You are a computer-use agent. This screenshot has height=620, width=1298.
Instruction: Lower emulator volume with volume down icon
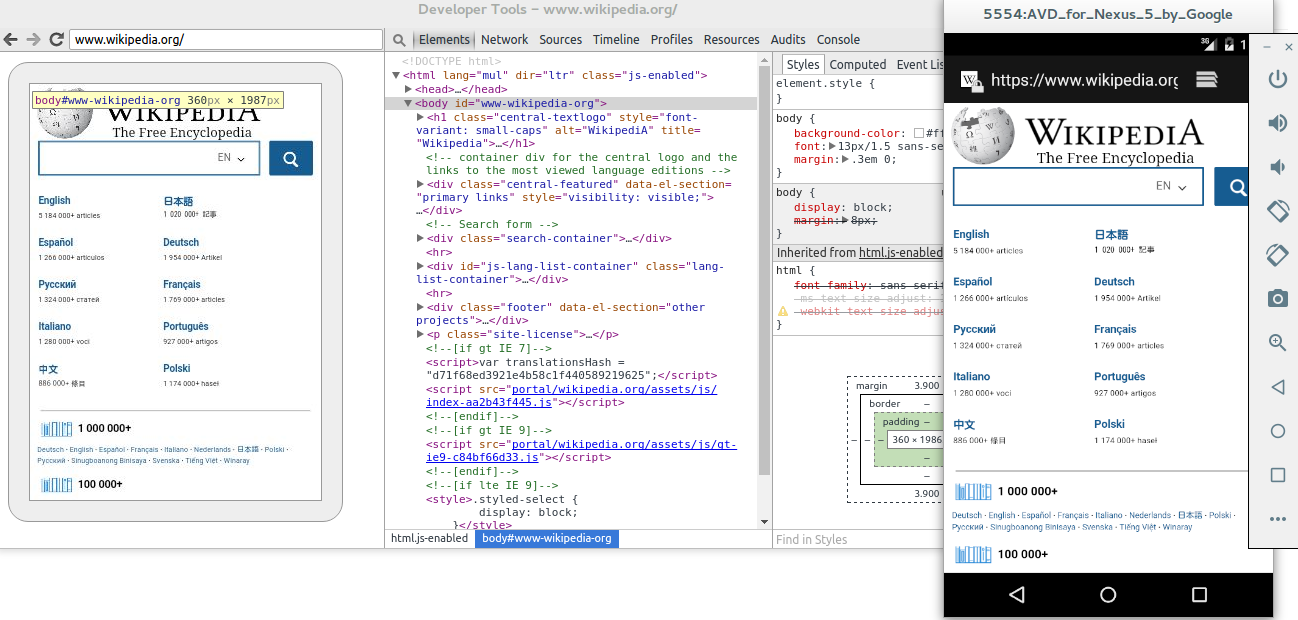pyautogui.click(x=1277, y=166)
